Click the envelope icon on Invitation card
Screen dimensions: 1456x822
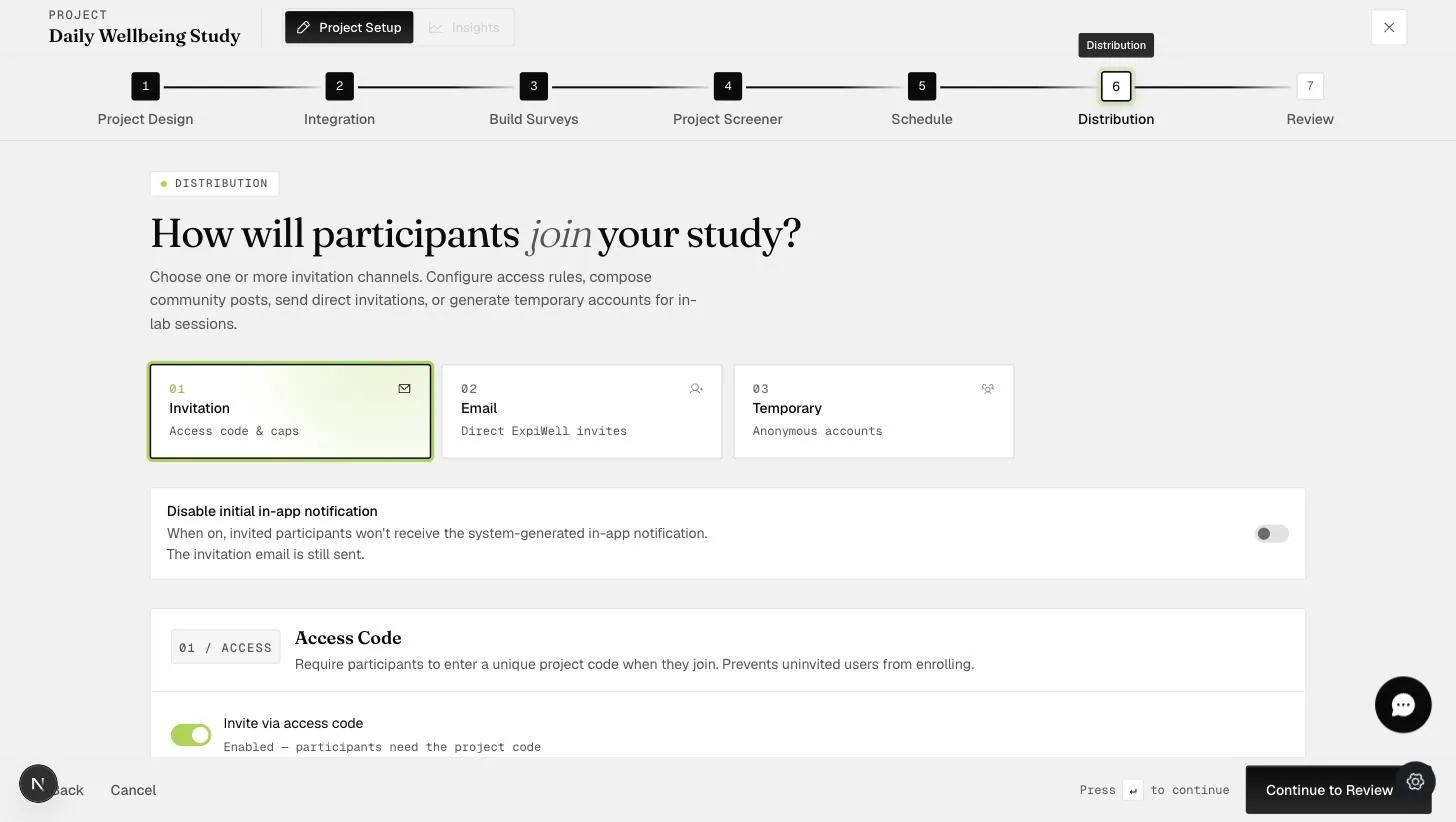(x=404, y=389)
